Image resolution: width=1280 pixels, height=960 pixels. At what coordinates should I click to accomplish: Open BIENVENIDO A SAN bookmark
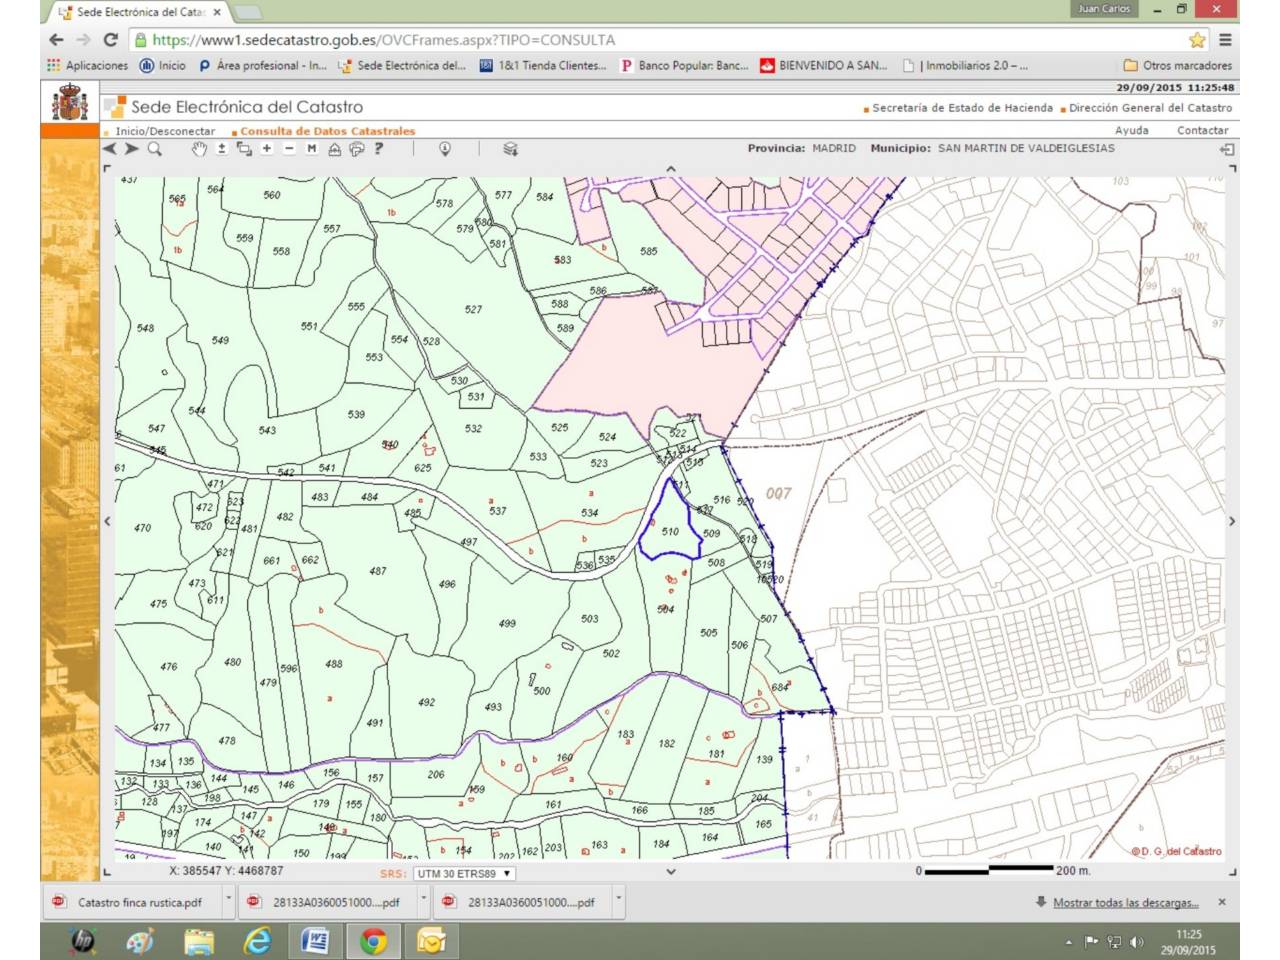(823, 65)
